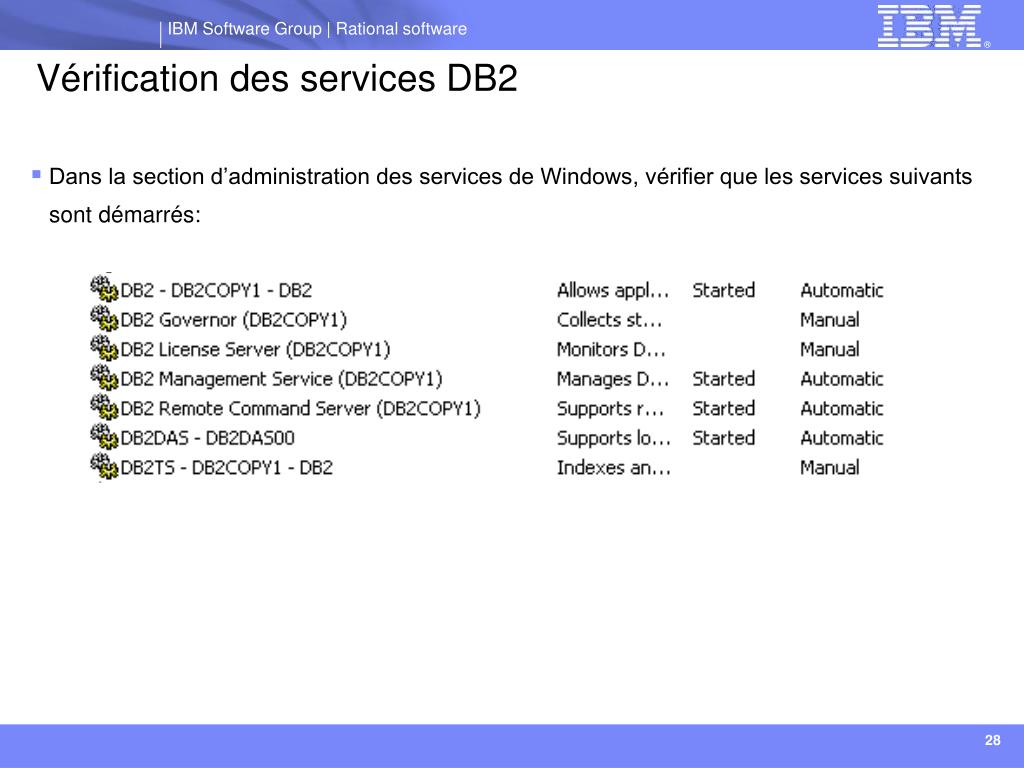
Task: Click the description 'Supports r...'
Action: click(x=610, y=409)
